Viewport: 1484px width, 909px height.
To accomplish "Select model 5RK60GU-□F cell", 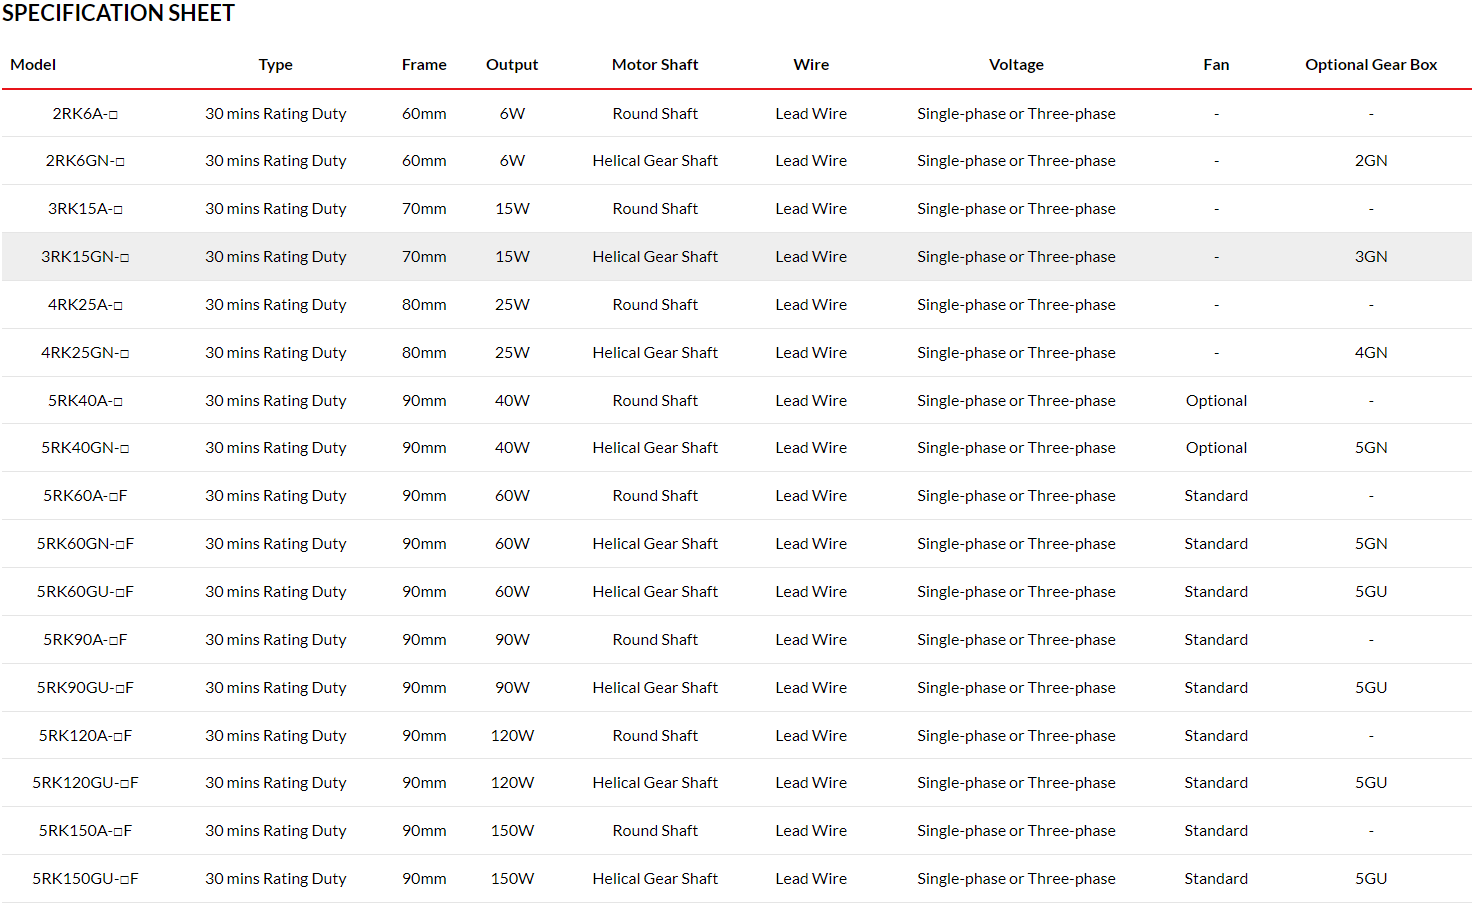I will click(x=85, y=592).
